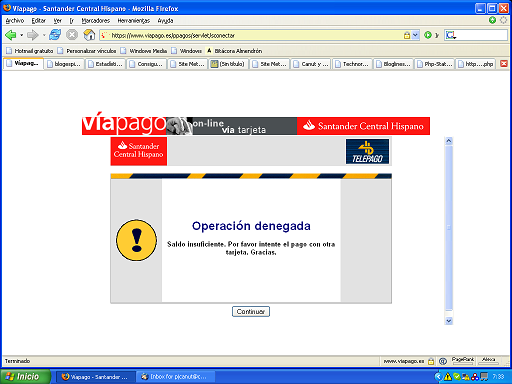Click the Continuar button
The image size is (512, 384).
pos(251,312)
